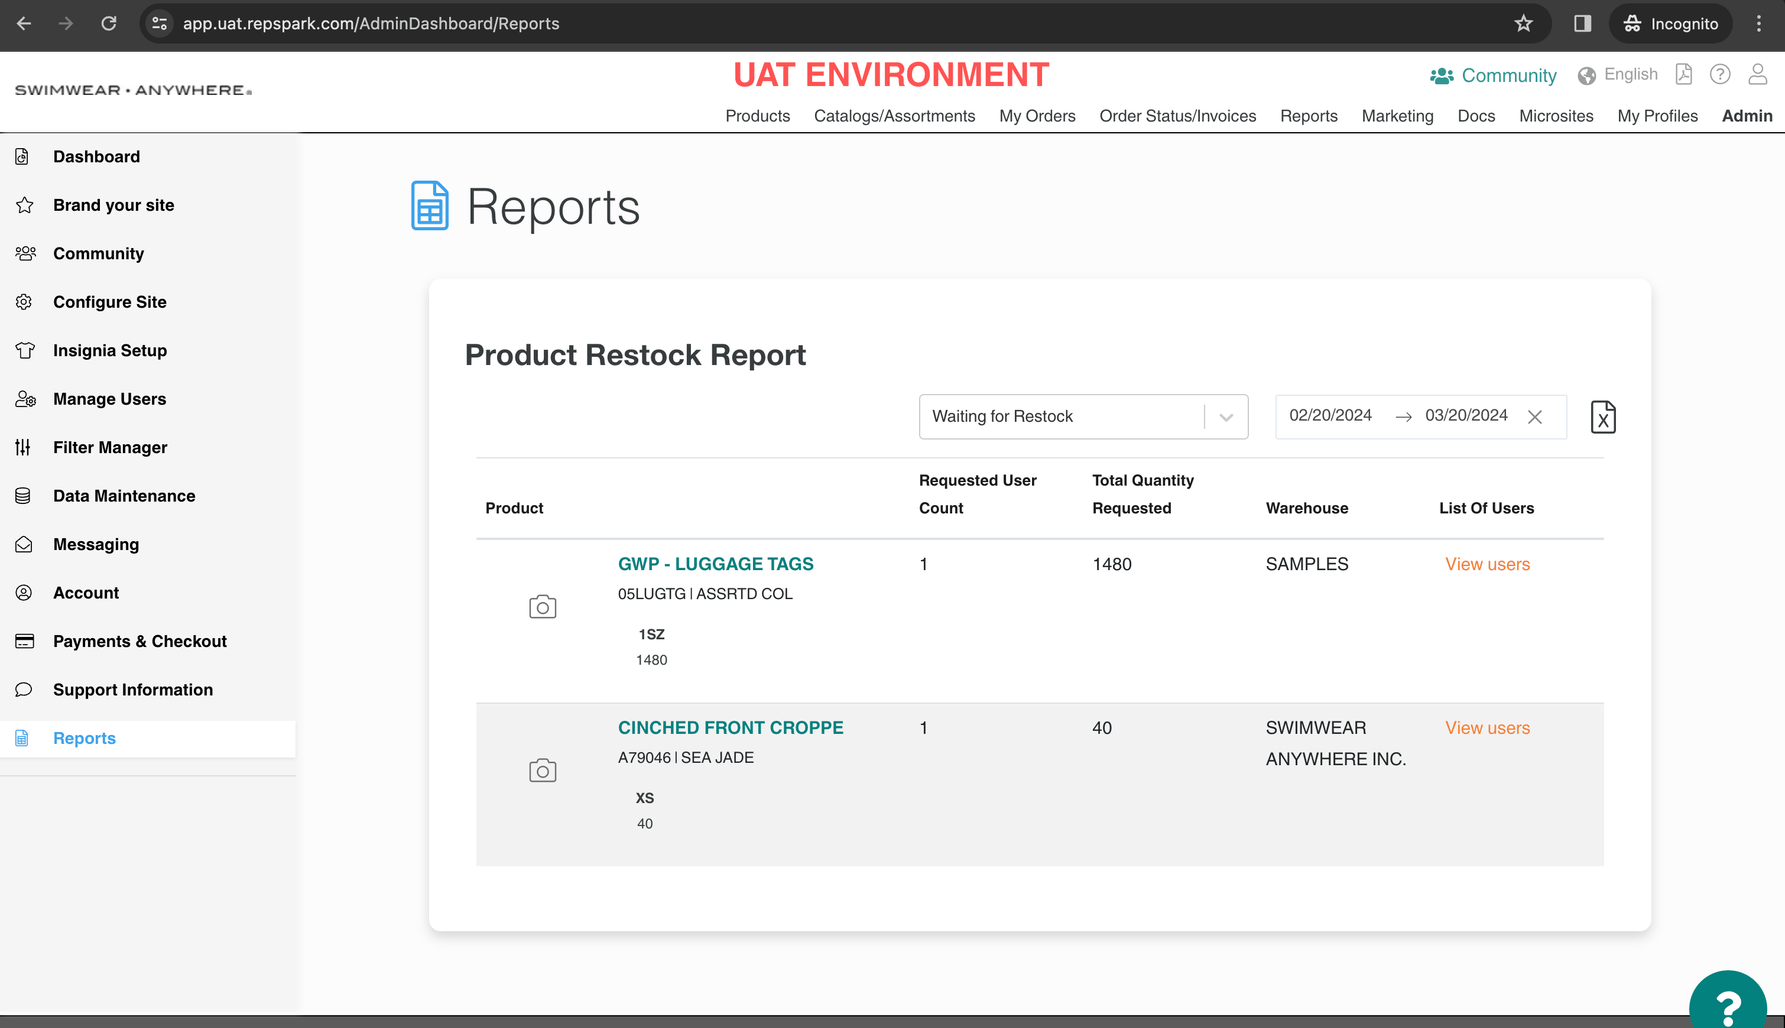The height and width of the screenshot is (1028, 1785).
Task: Open the Docs menu
Action: click(1476, 116)
